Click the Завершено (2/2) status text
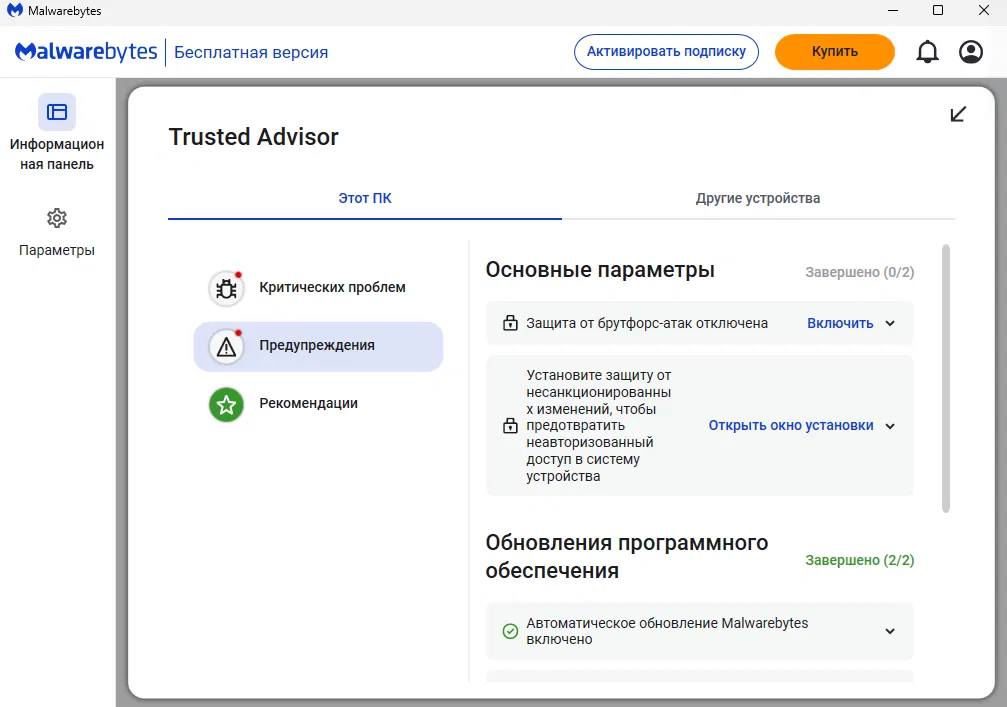The width and height of the screenshot is (1007, 707). 859,560
